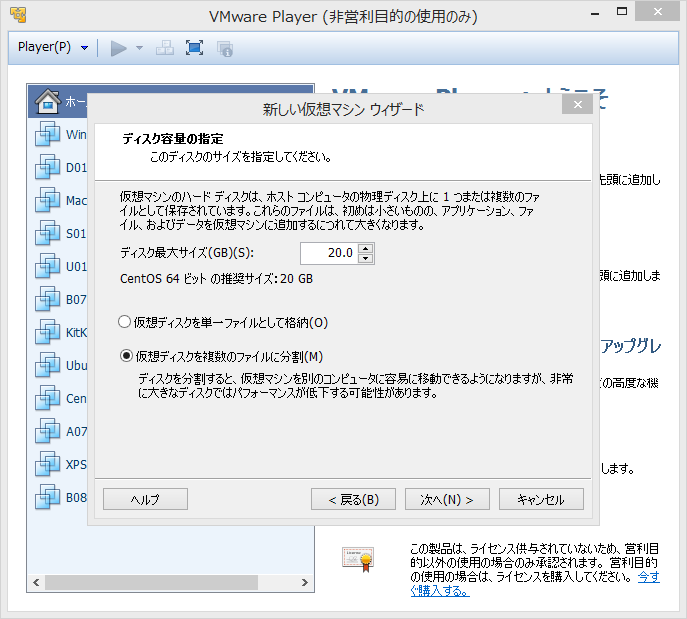This screenshot has width=687, height=619.
Task: Click the send Ctrl+Alt+Del toolbar icon
Action: [x=165, y=48]
